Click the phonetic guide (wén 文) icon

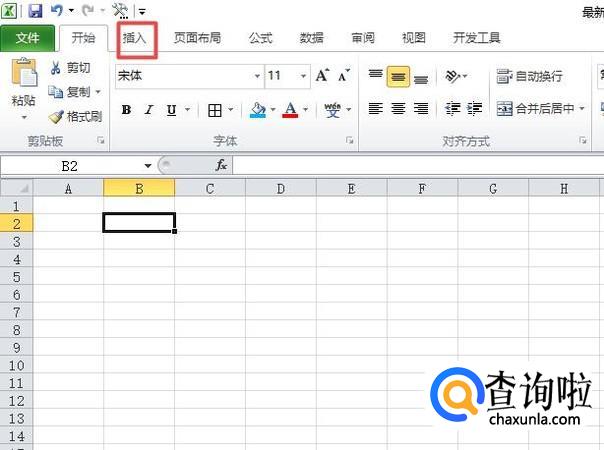(x=332, y=110)
